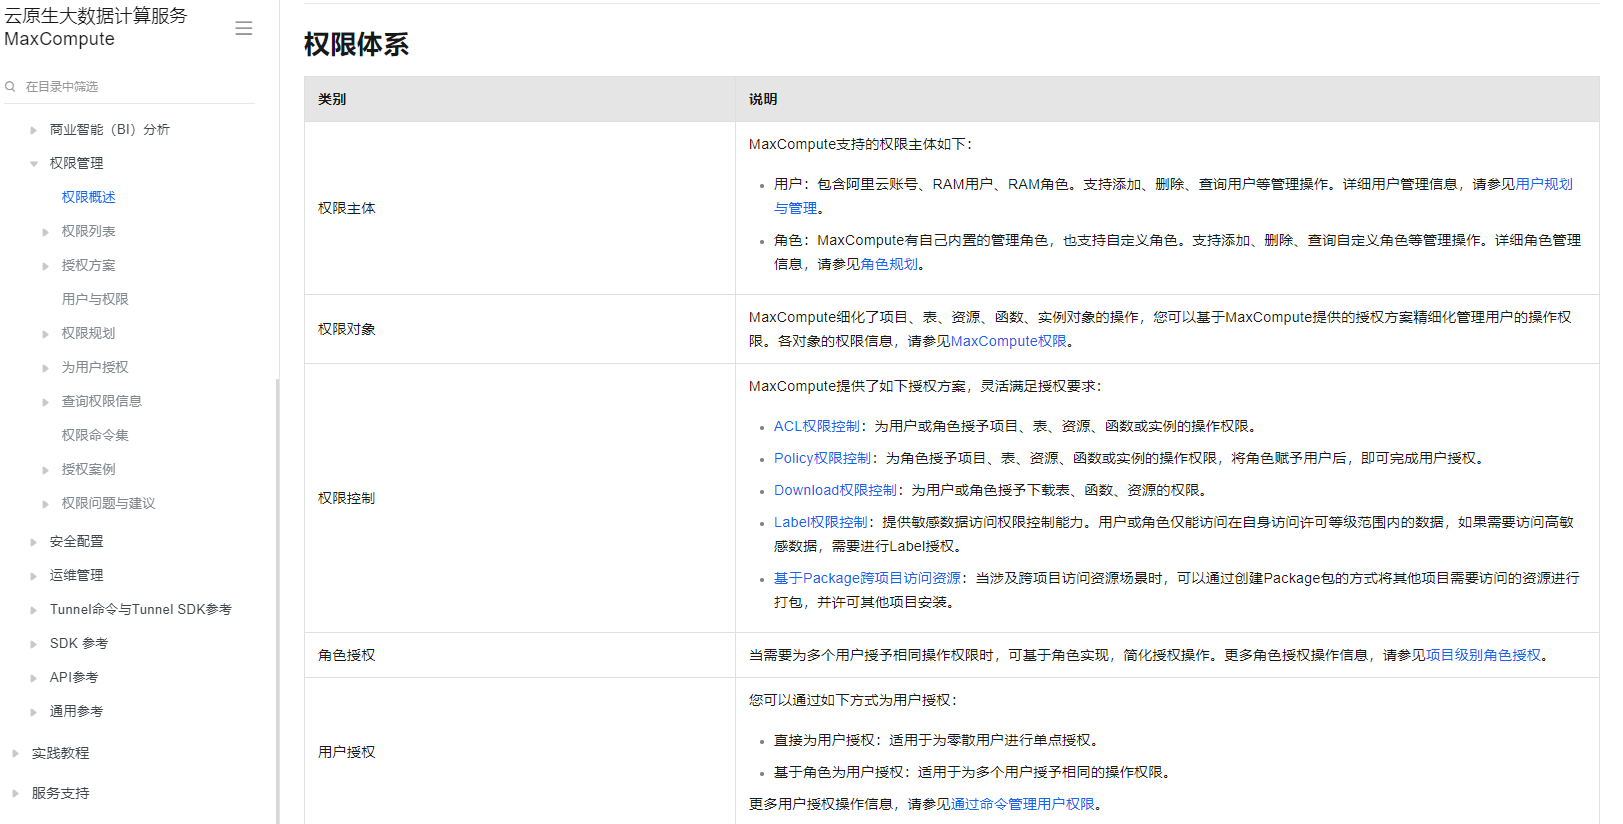Open the 项目级别角色授权 link
Image resolution: width=1623 pixels, height=824 pixels.
pyautogui.click(x=1483, y=655)
